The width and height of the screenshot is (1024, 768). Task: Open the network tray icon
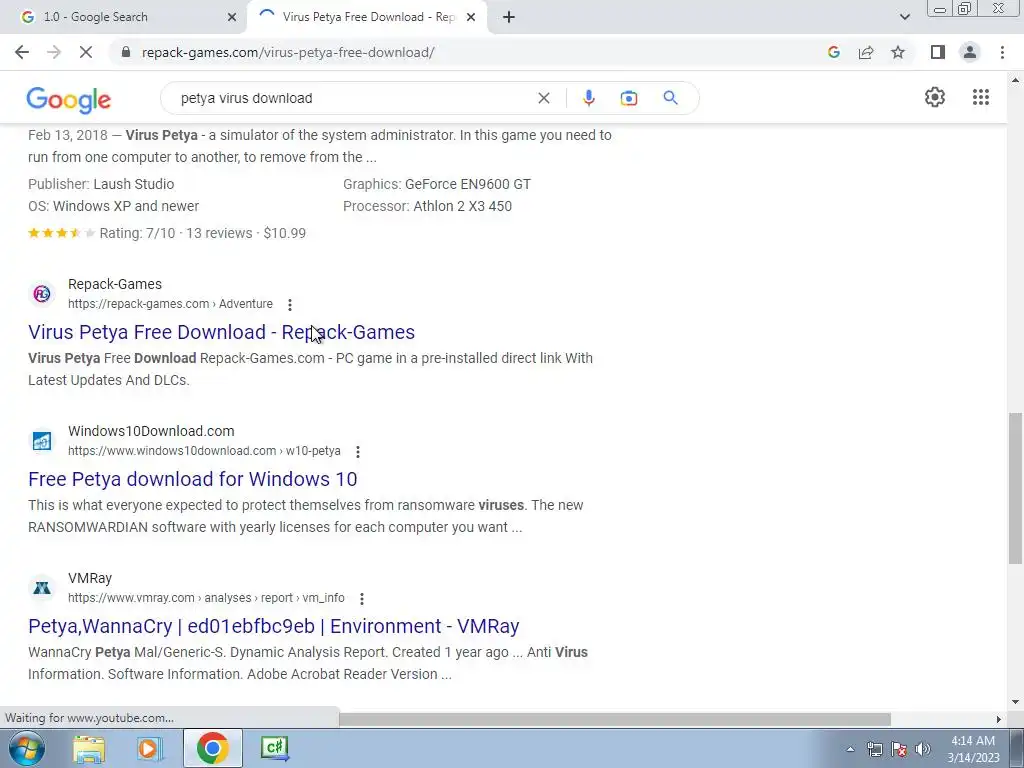coord(874,749)
